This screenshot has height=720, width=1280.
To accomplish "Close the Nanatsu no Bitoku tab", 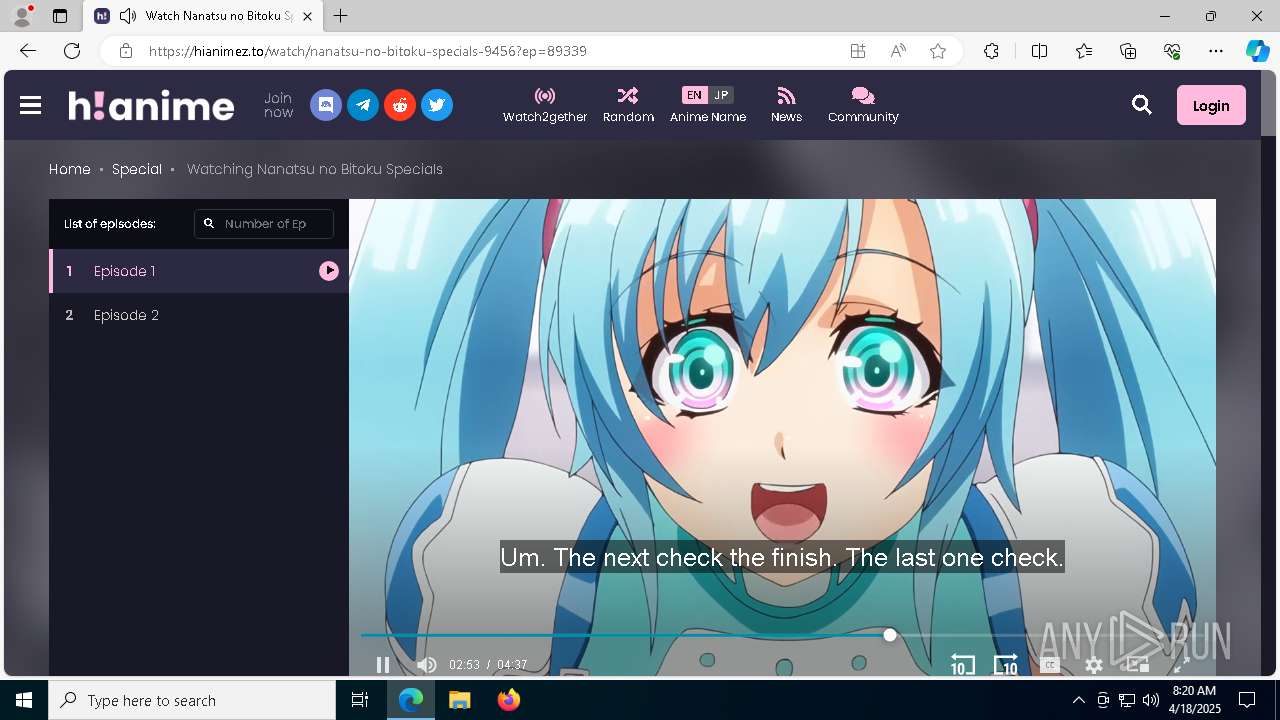I will tap(307, 16).
